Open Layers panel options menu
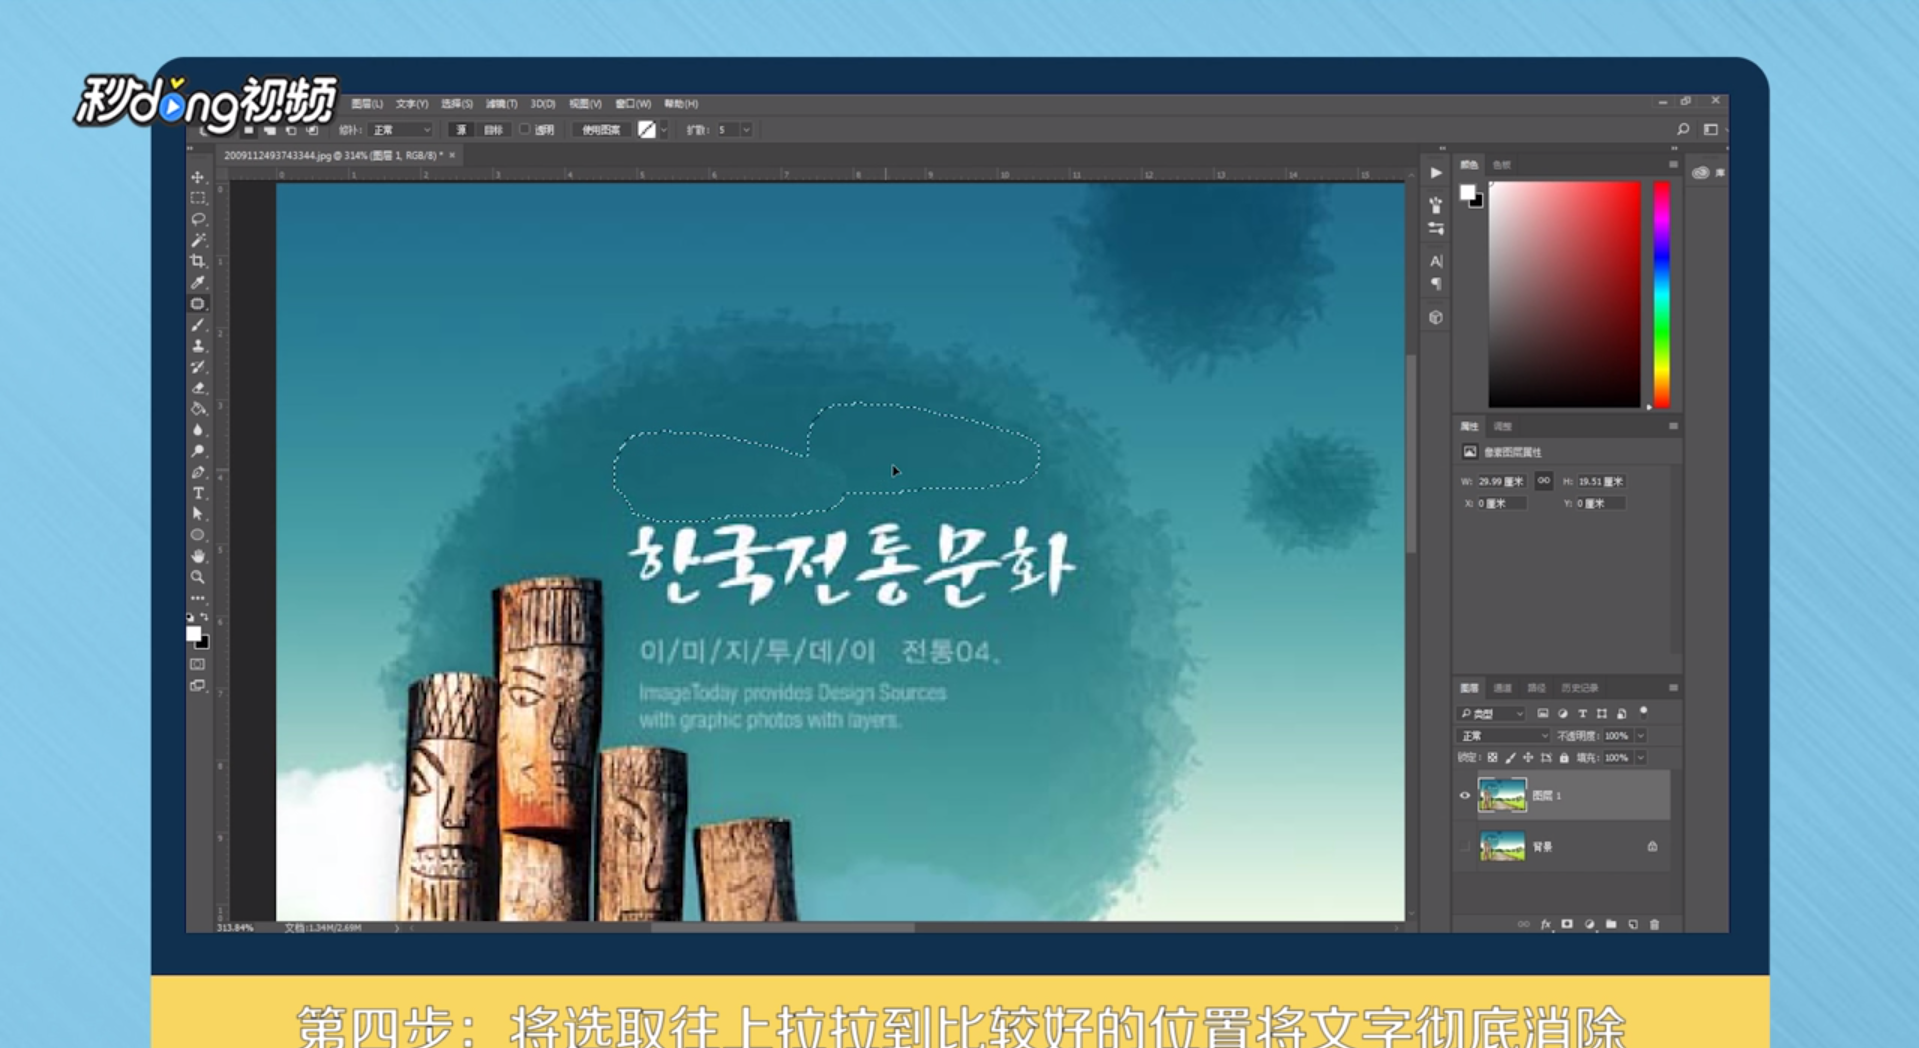Screen dimensions: 1919x1048 tap(1673, 688)
